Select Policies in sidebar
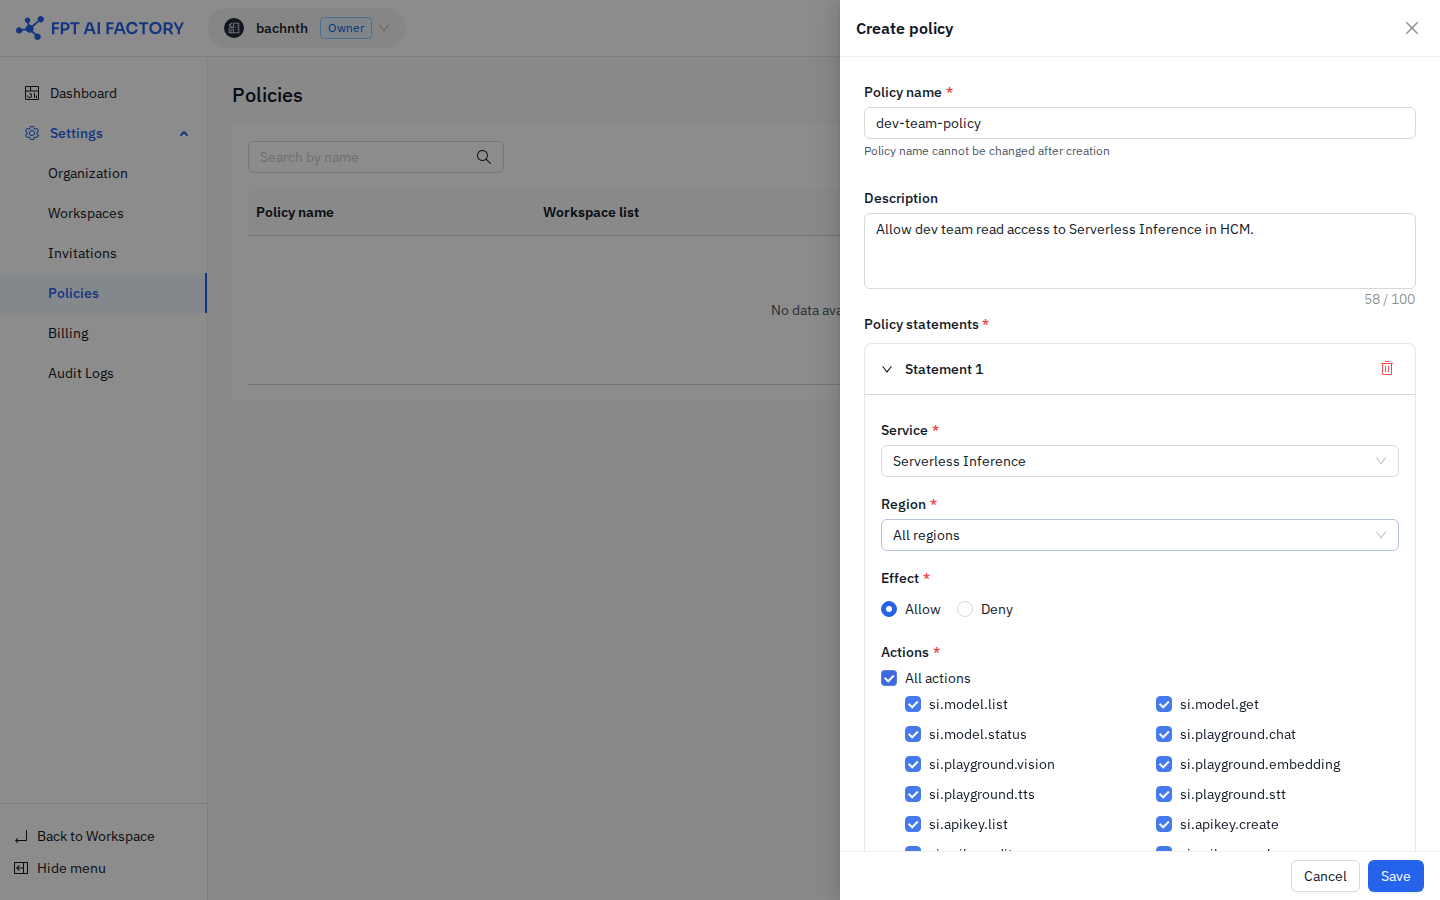Viewport: 1440px width, 900px height. pos(103,293)
